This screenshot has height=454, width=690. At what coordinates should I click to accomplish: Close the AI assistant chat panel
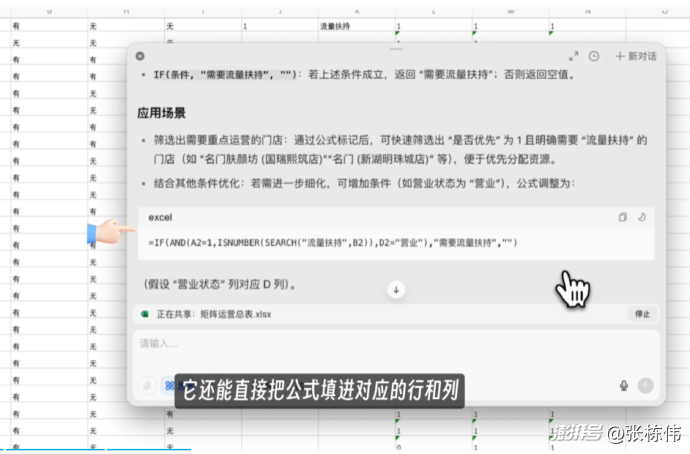click(140, 56)
